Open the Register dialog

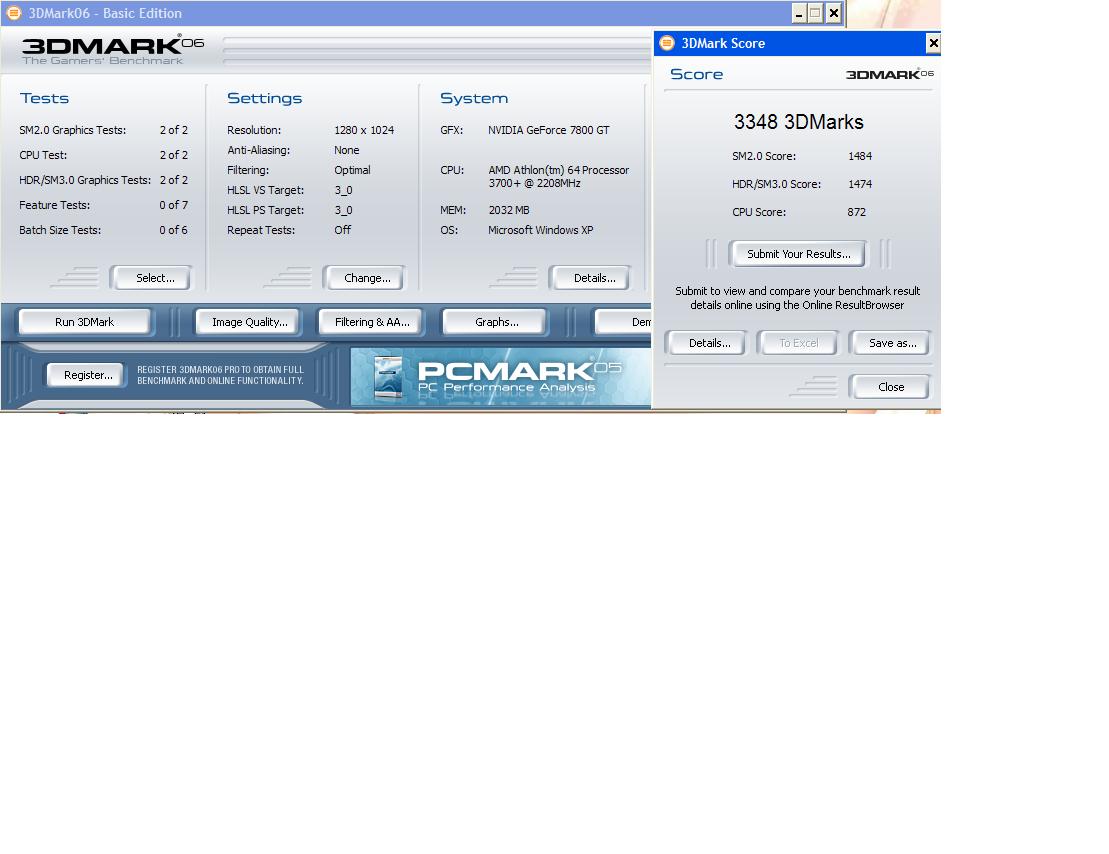point(86,375)
